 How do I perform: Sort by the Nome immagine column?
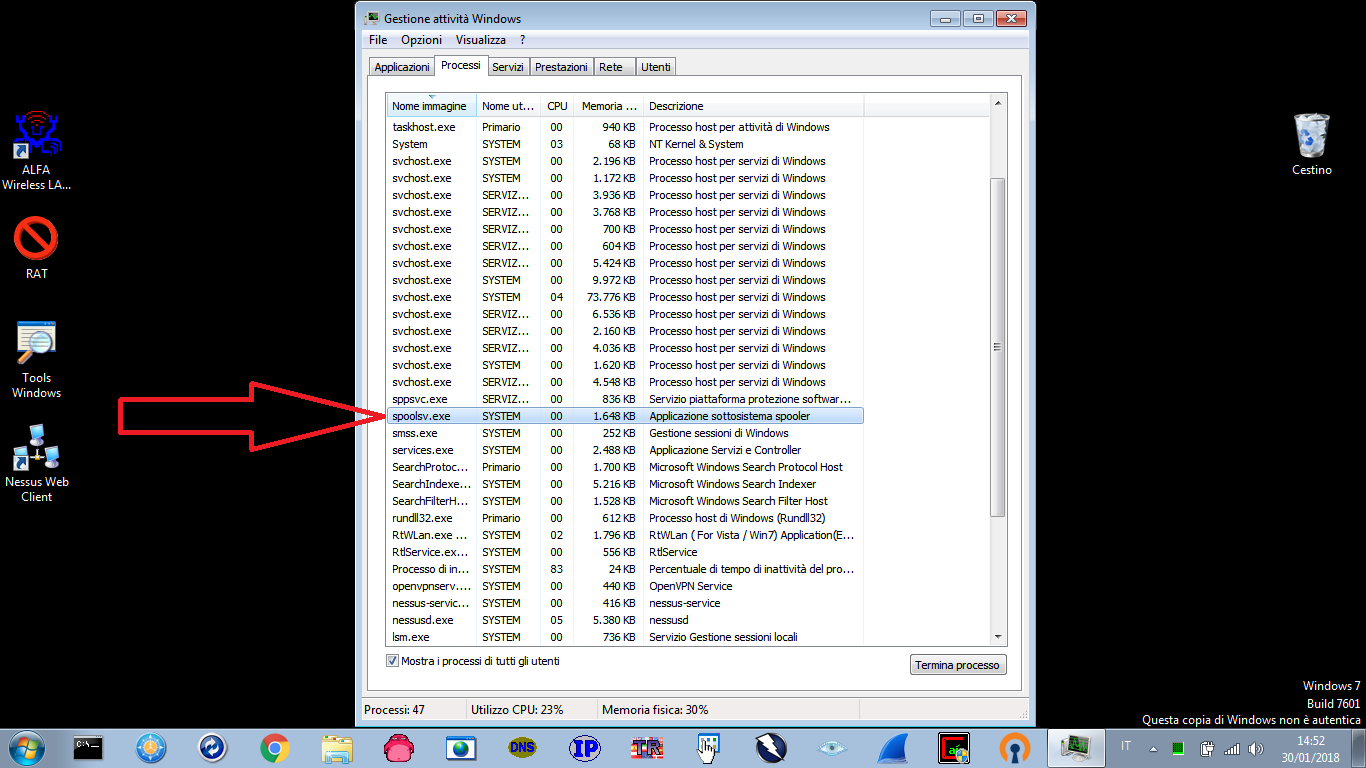click(x=432, y=106)
